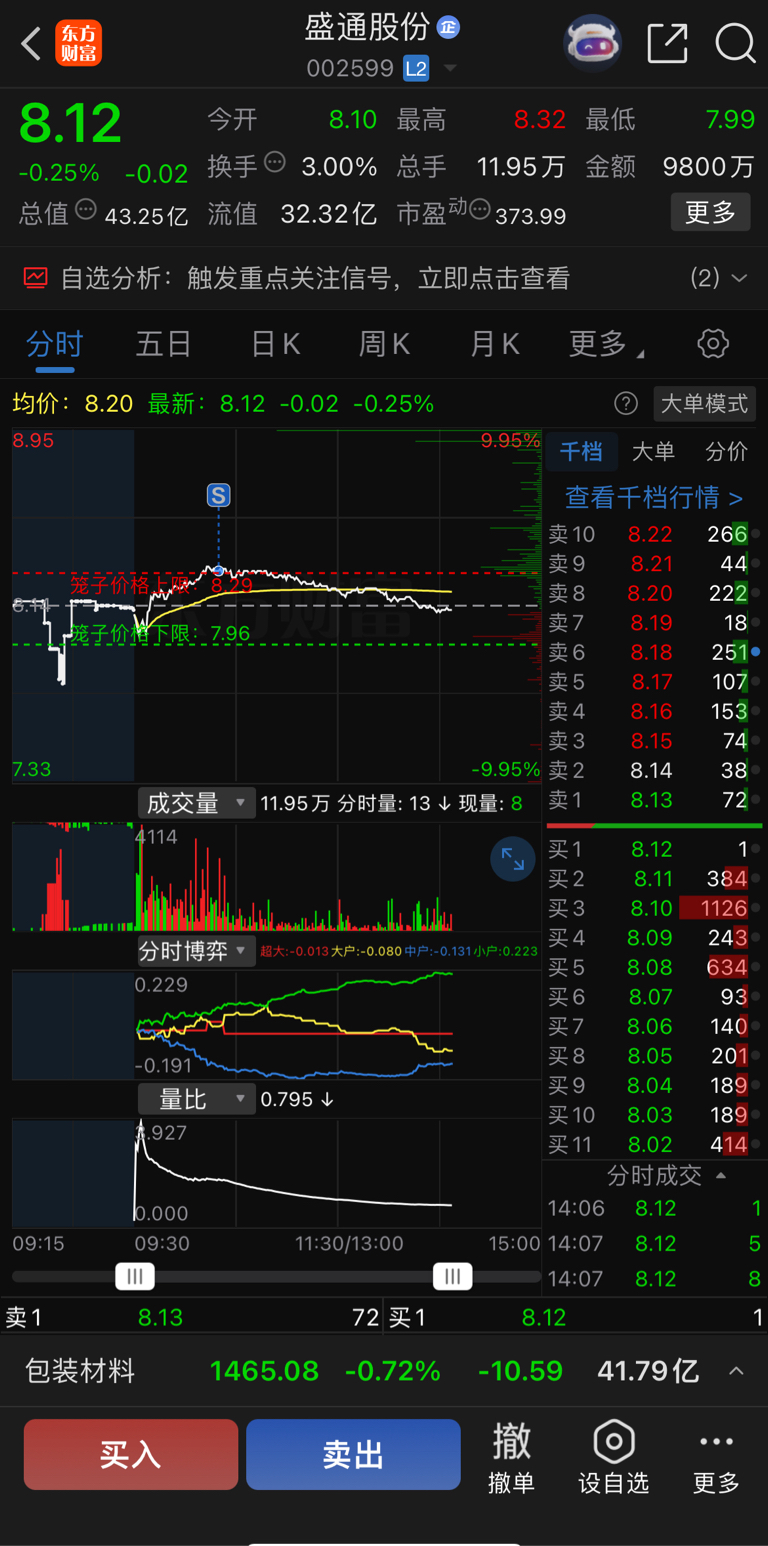Tap left handle of time range slider

[135, 1276]
